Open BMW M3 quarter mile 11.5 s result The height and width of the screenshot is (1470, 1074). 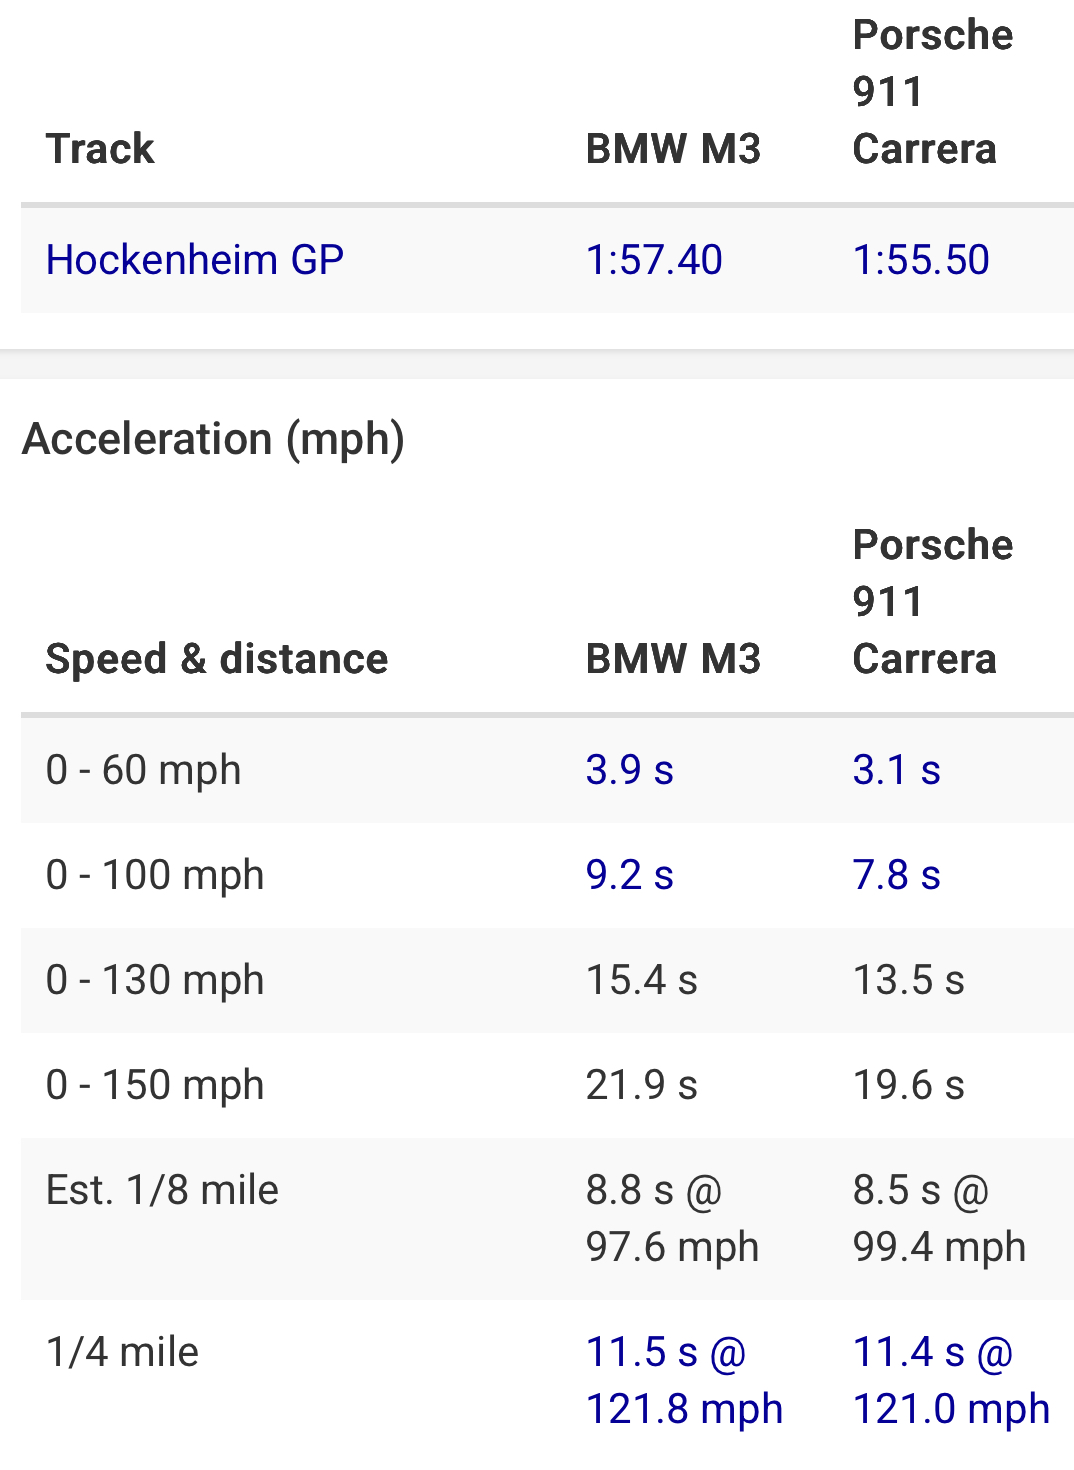coord(684,1380)
